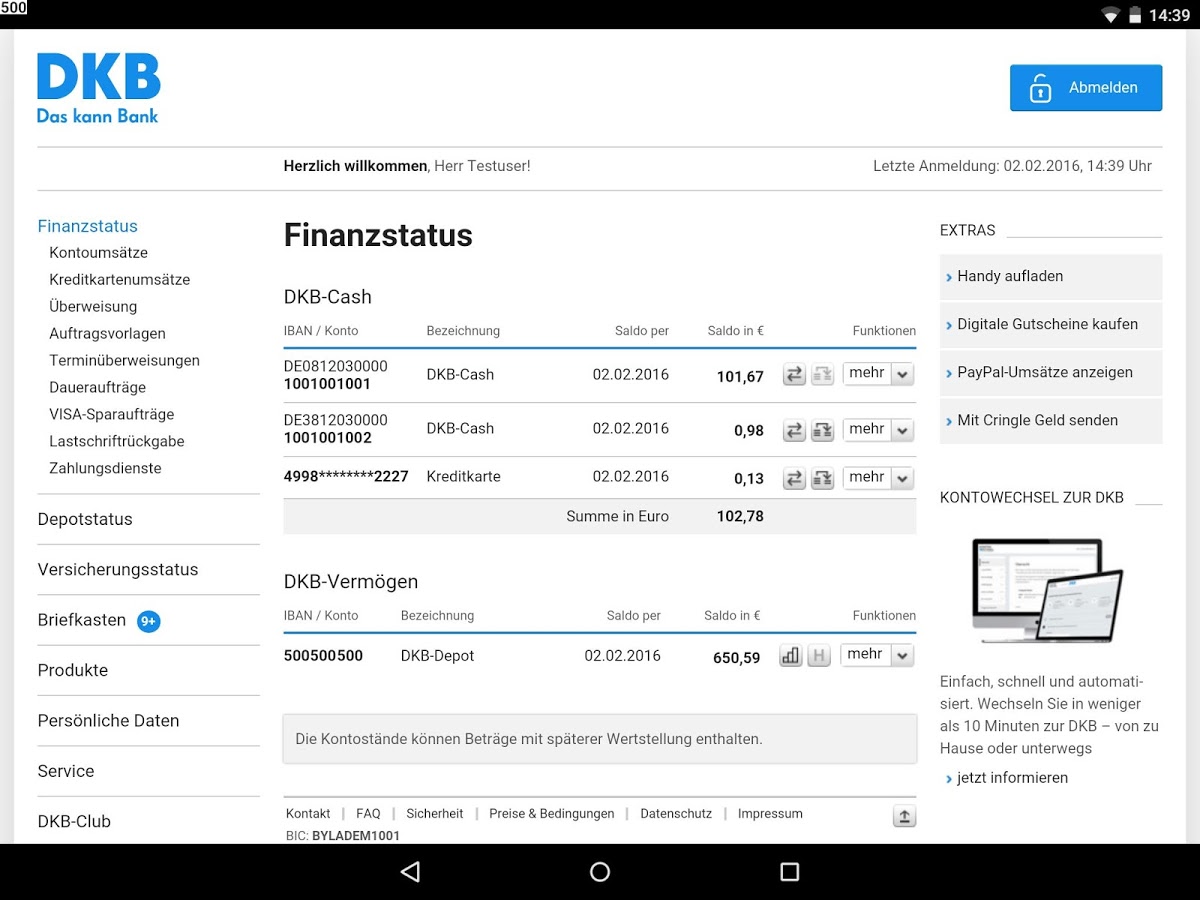The height and width of the screenshot is (900, 1200).
Task: Click credit card number 4998********2227
Action: tap(346, 477)
